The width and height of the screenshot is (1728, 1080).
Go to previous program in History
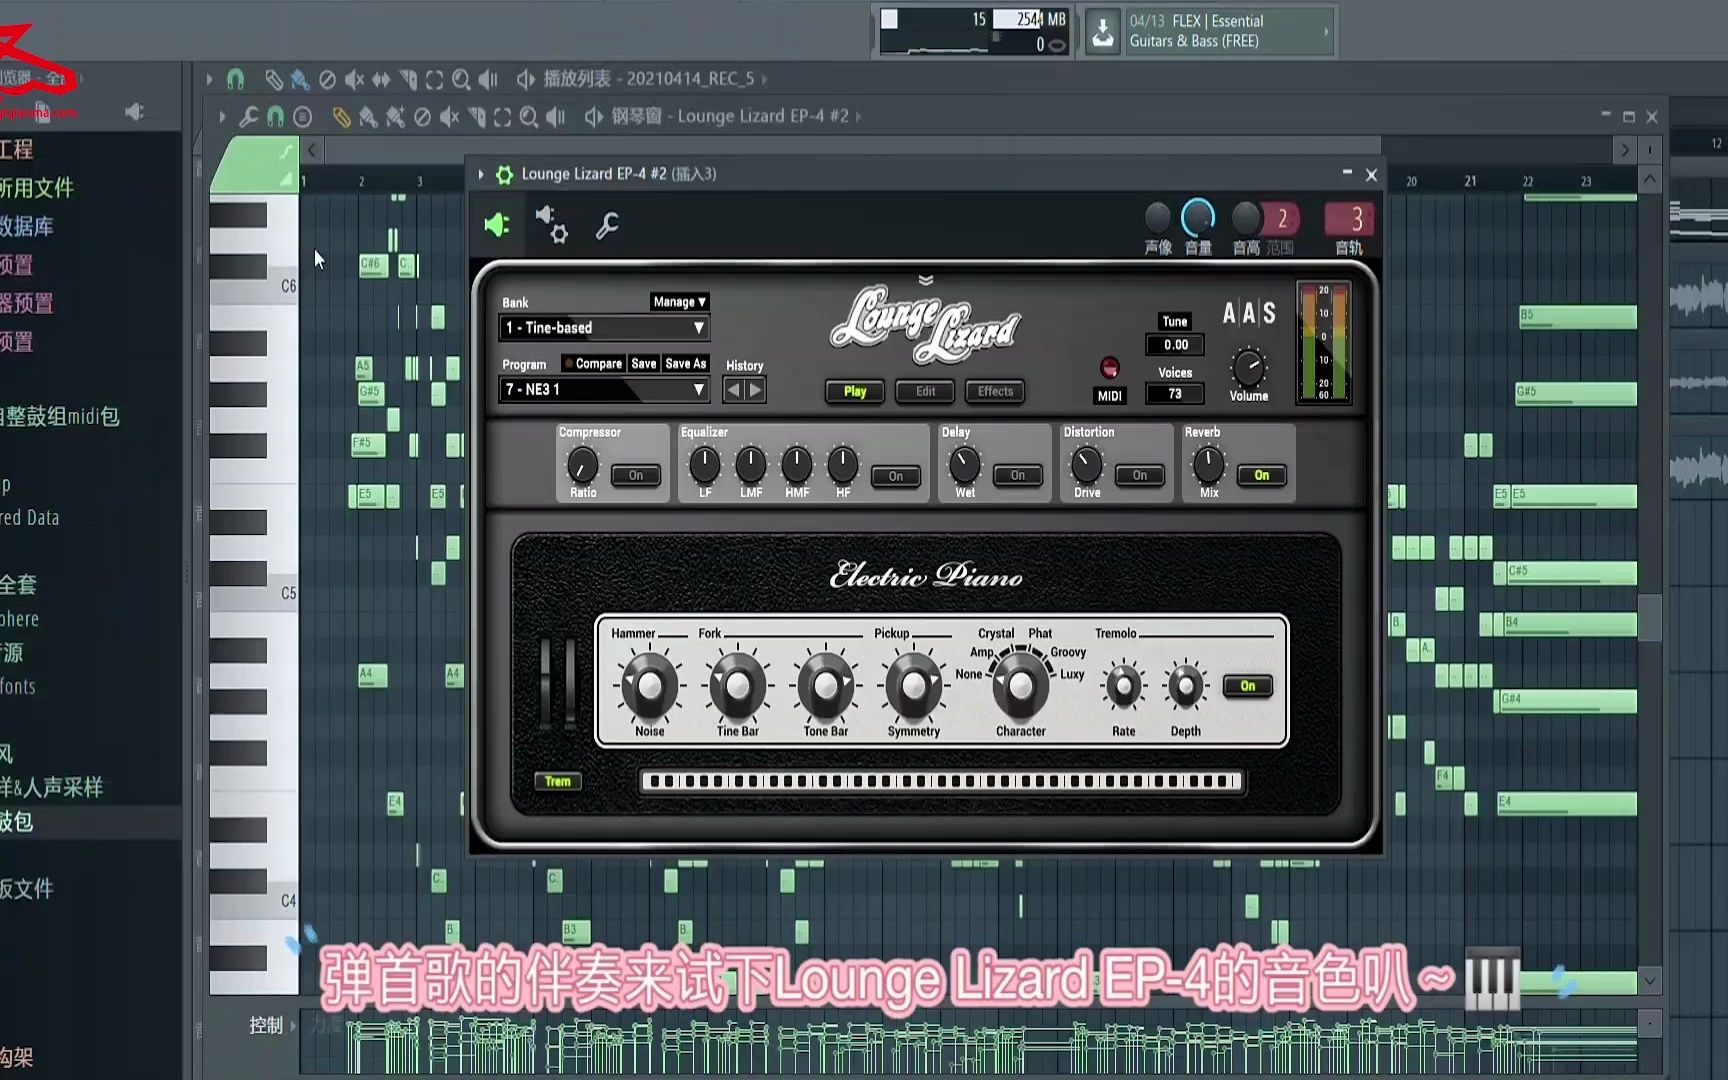(x=734, y=390)
